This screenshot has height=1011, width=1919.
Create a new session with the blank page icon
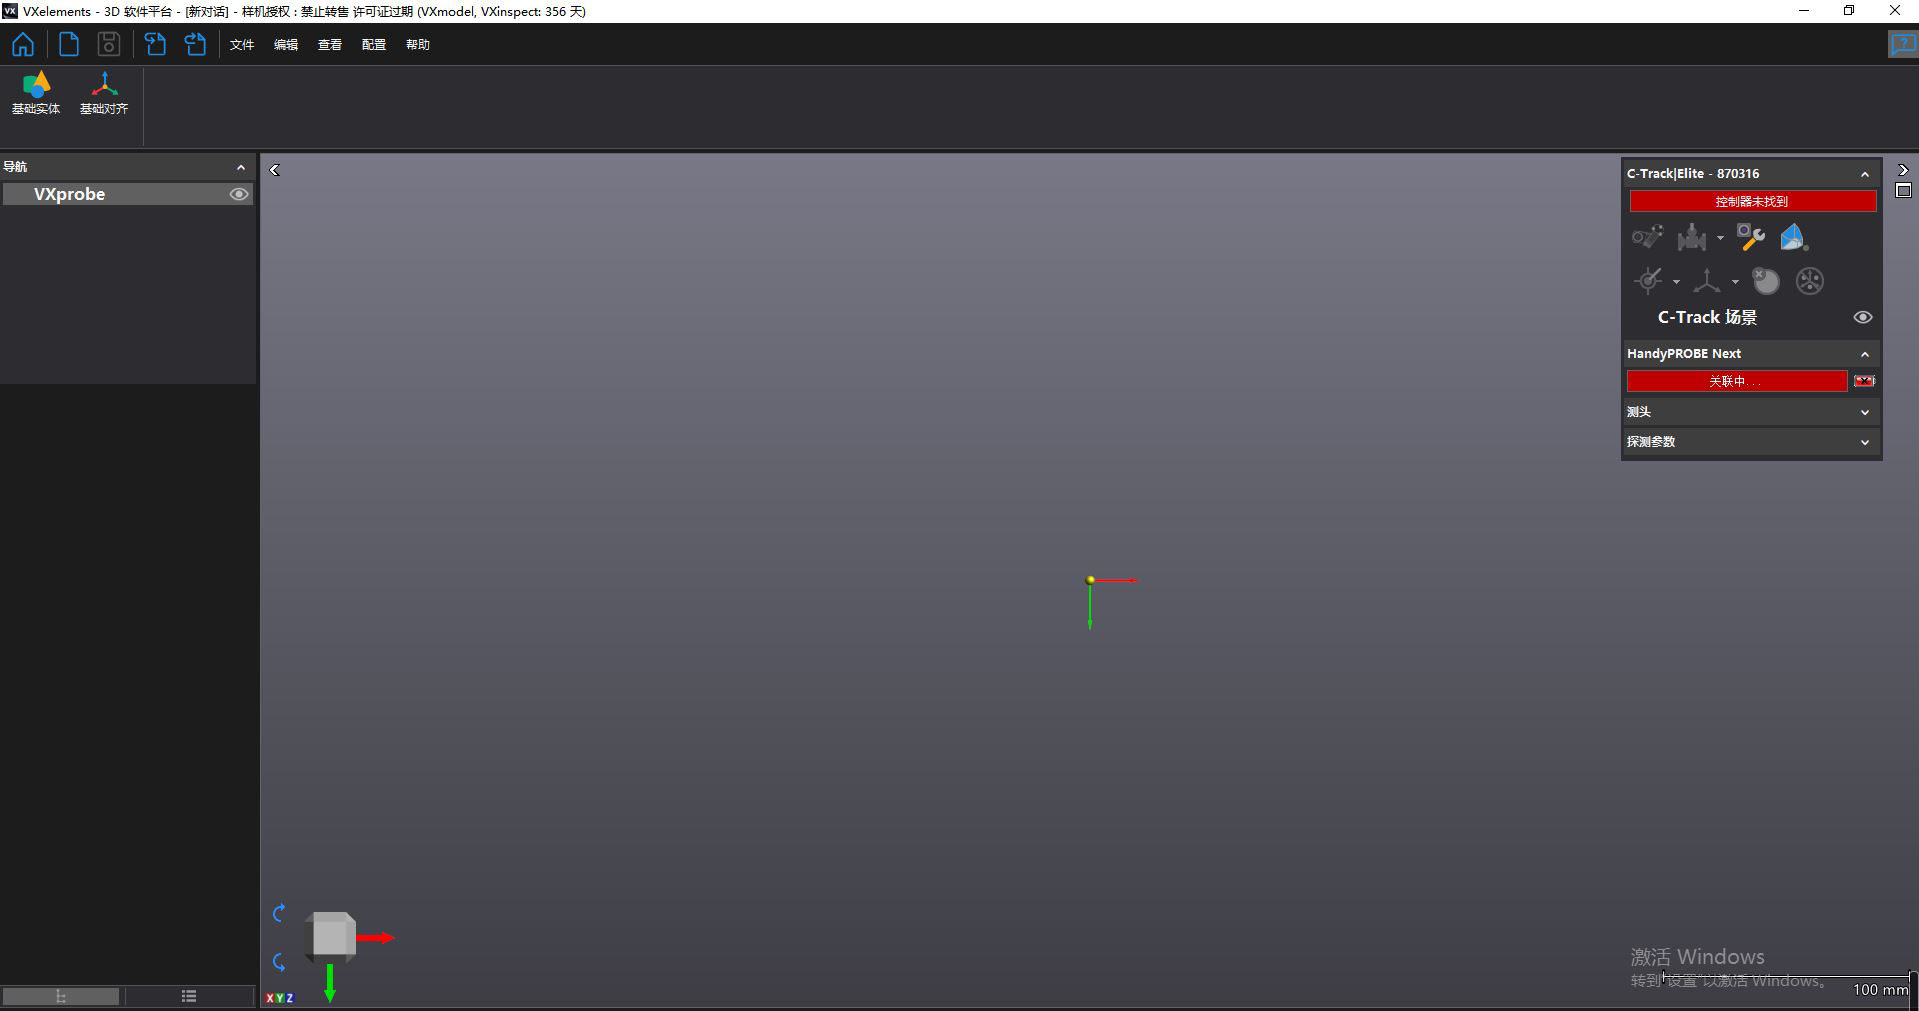(68, 44)
